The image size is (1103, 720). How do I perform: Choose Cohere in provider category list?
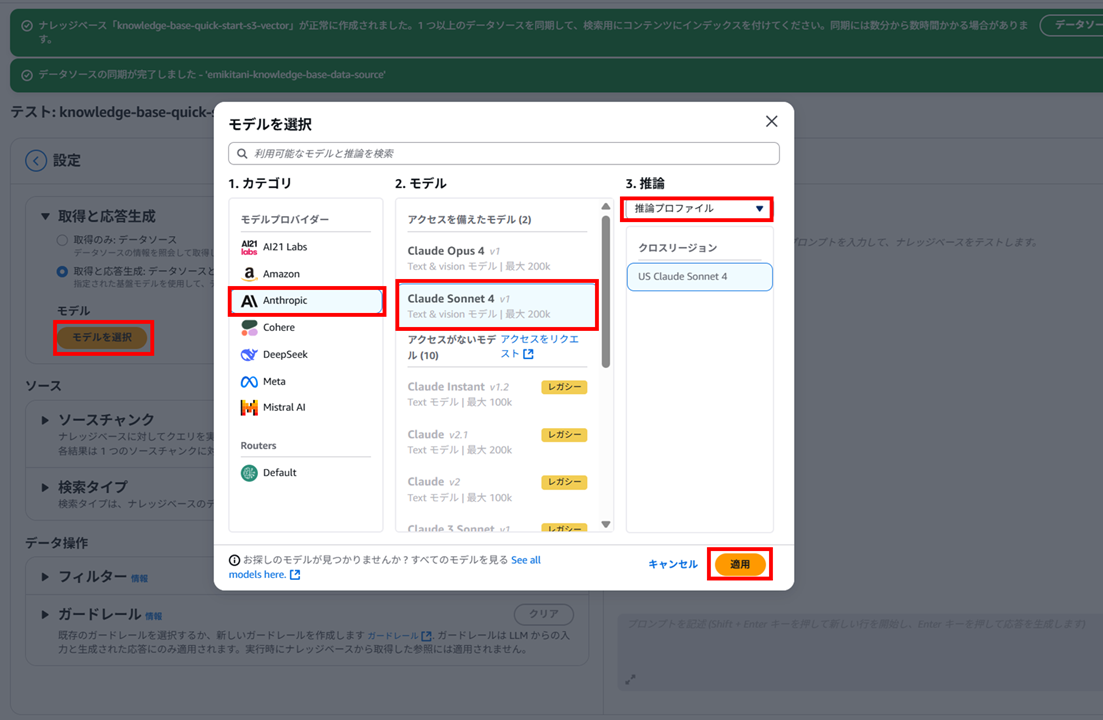point(306,328)
